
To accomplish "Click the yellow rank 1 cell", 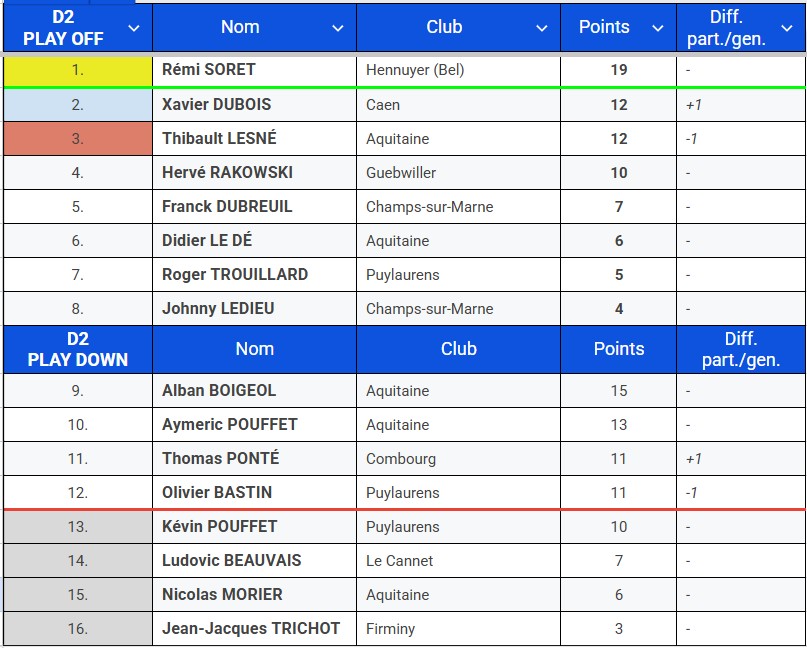I will click(x=78, y=70).
